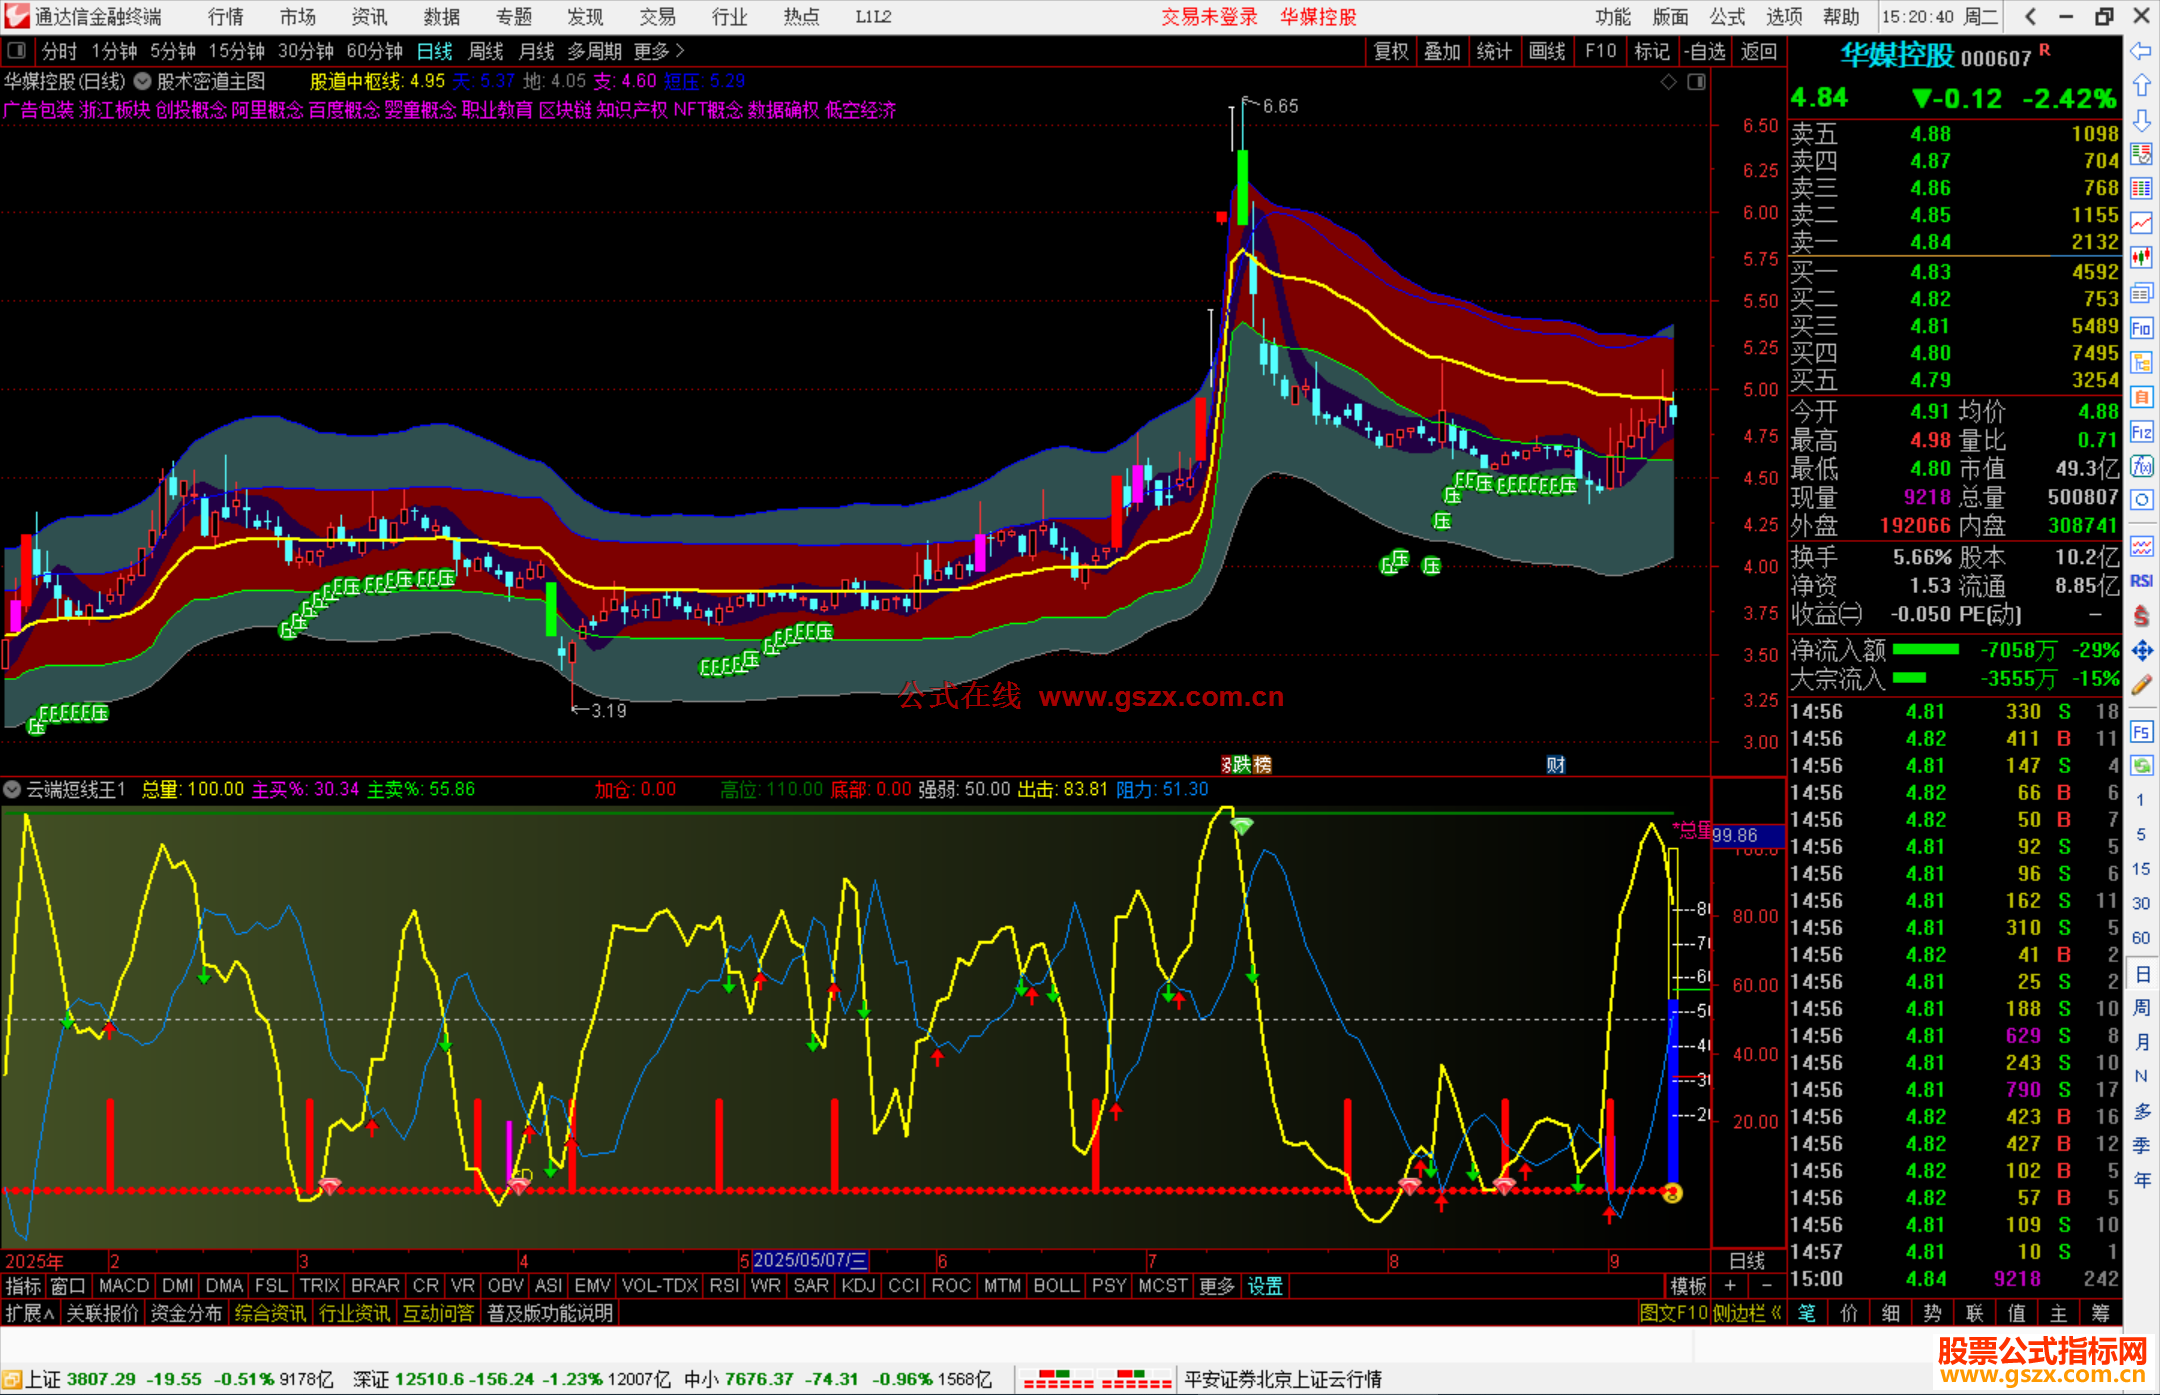
Task: Open the 模板 template menu
Action: [x=1688, y=1286]
